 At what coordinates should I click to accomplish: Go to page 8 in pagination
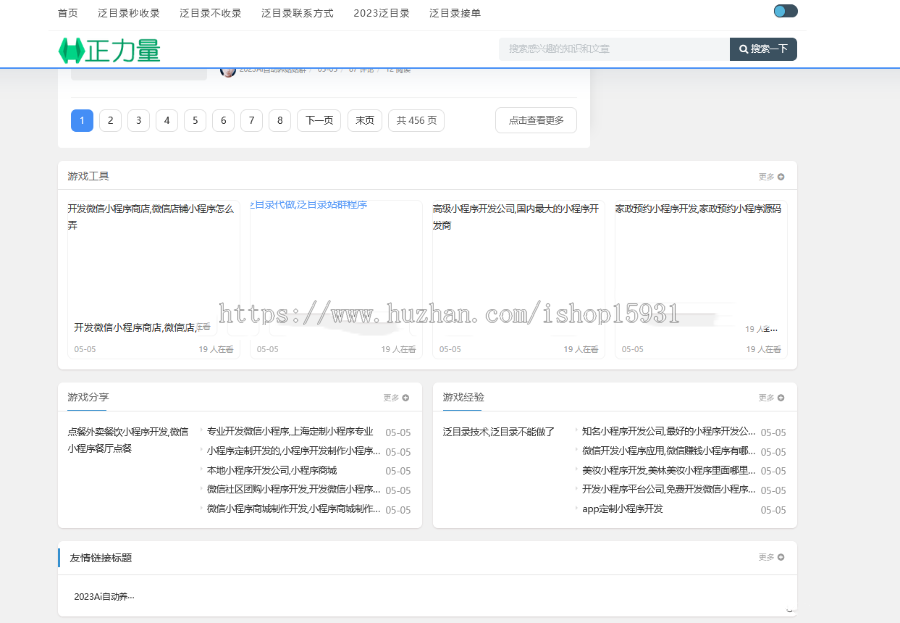(x=280, y=121)
